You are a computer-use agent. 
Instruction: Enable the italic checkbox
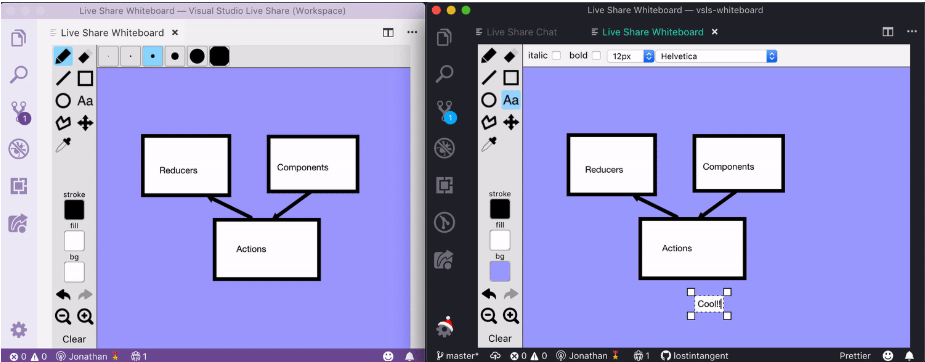[x=556, y=55]
